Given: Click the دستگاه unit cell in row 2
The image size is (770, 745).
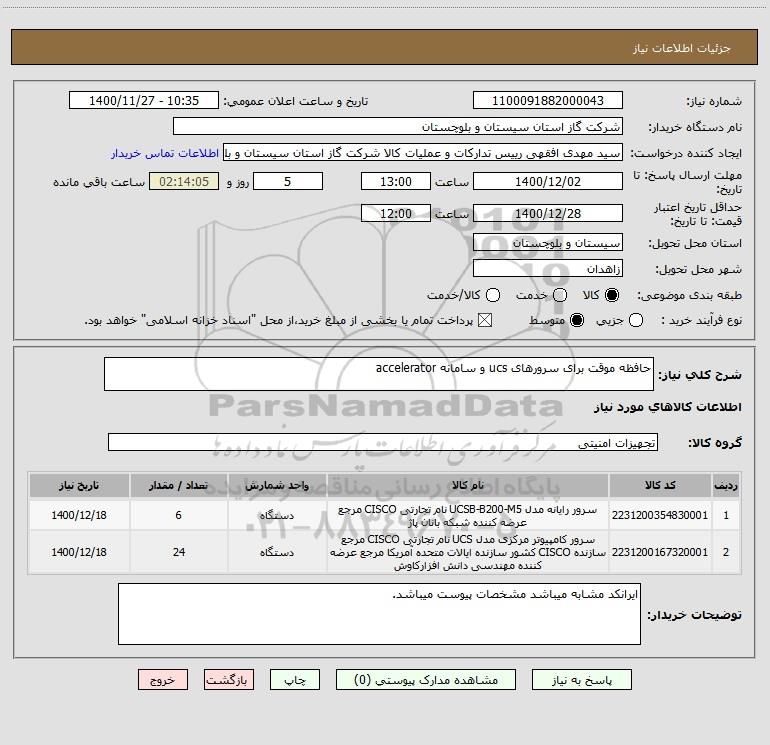Looking at the screenshot, I should [x=277, y=552].
